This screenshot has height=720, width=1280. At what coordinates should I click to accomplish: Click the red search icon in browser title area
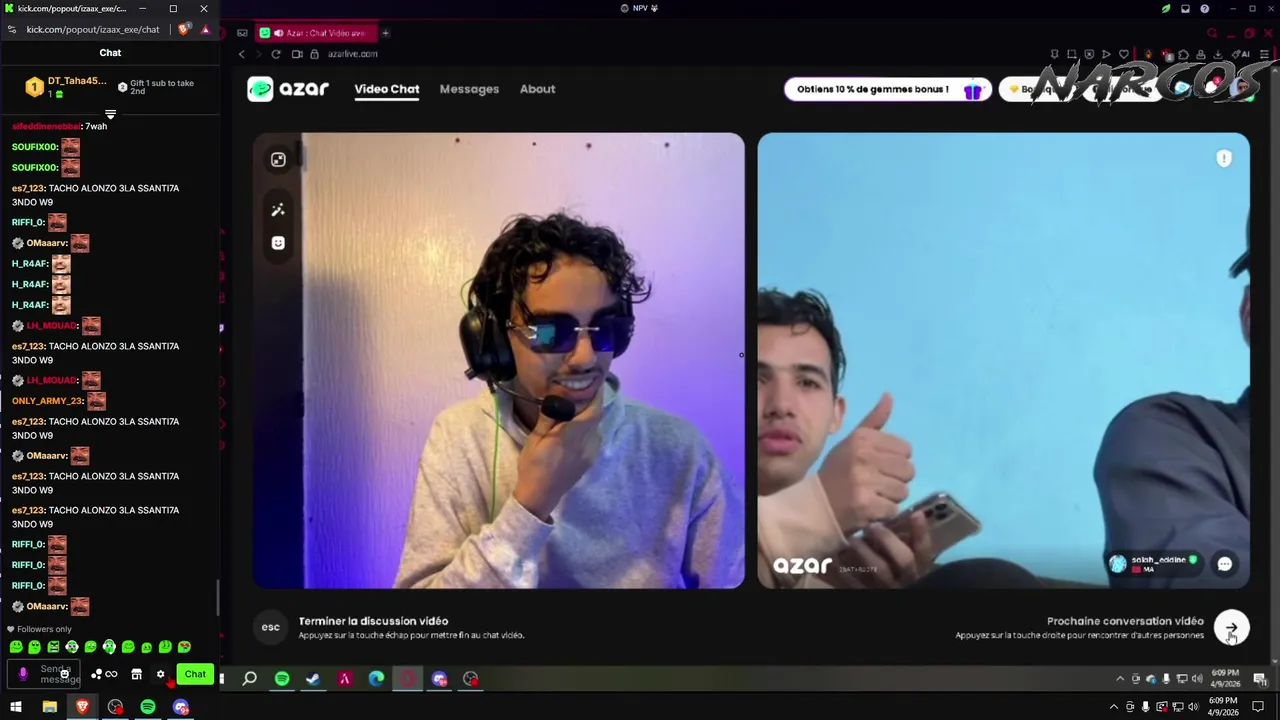tap(1212, 33)
